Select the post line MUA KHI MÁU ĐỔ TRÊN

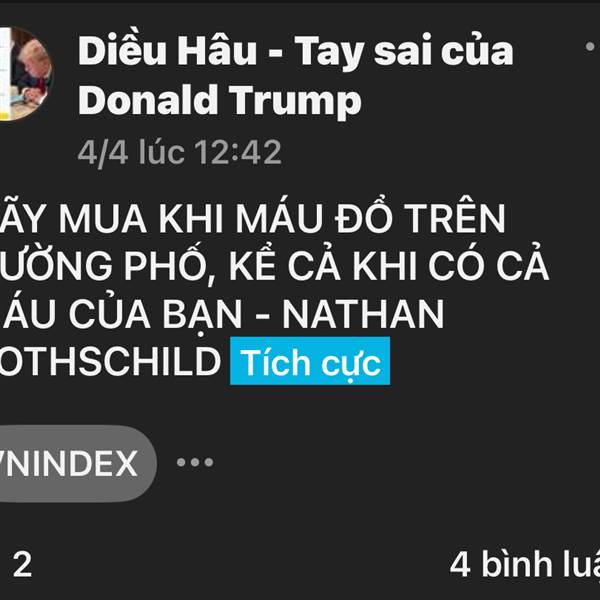282,217
